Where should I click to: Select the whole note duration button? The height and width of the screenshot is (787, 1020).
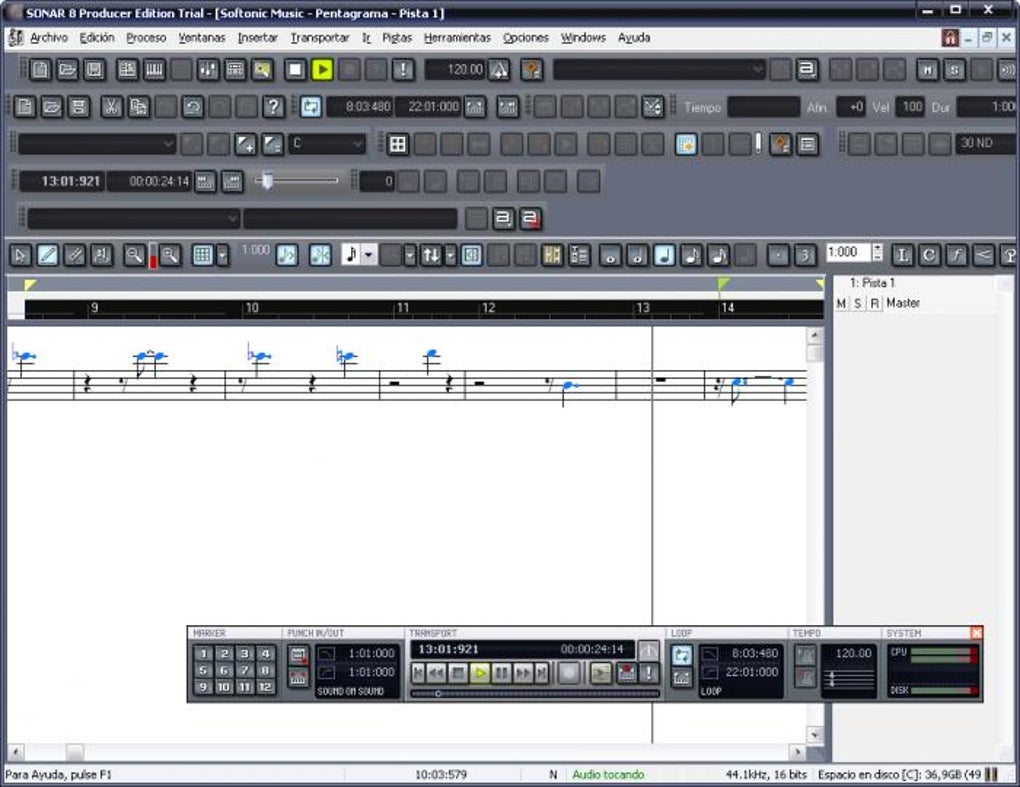(610, 255)
